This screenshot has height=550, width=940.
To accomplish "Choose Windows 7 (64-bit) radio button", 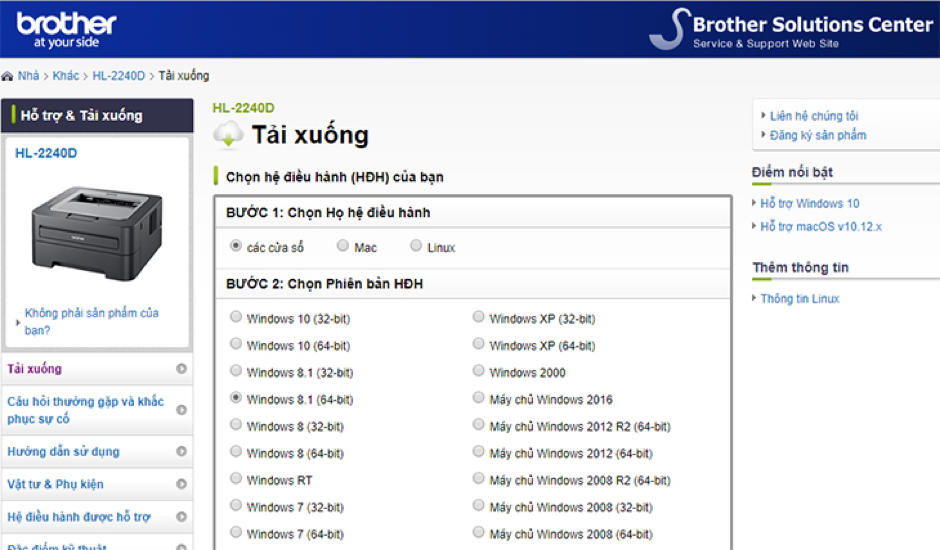I will coord(236,532).
